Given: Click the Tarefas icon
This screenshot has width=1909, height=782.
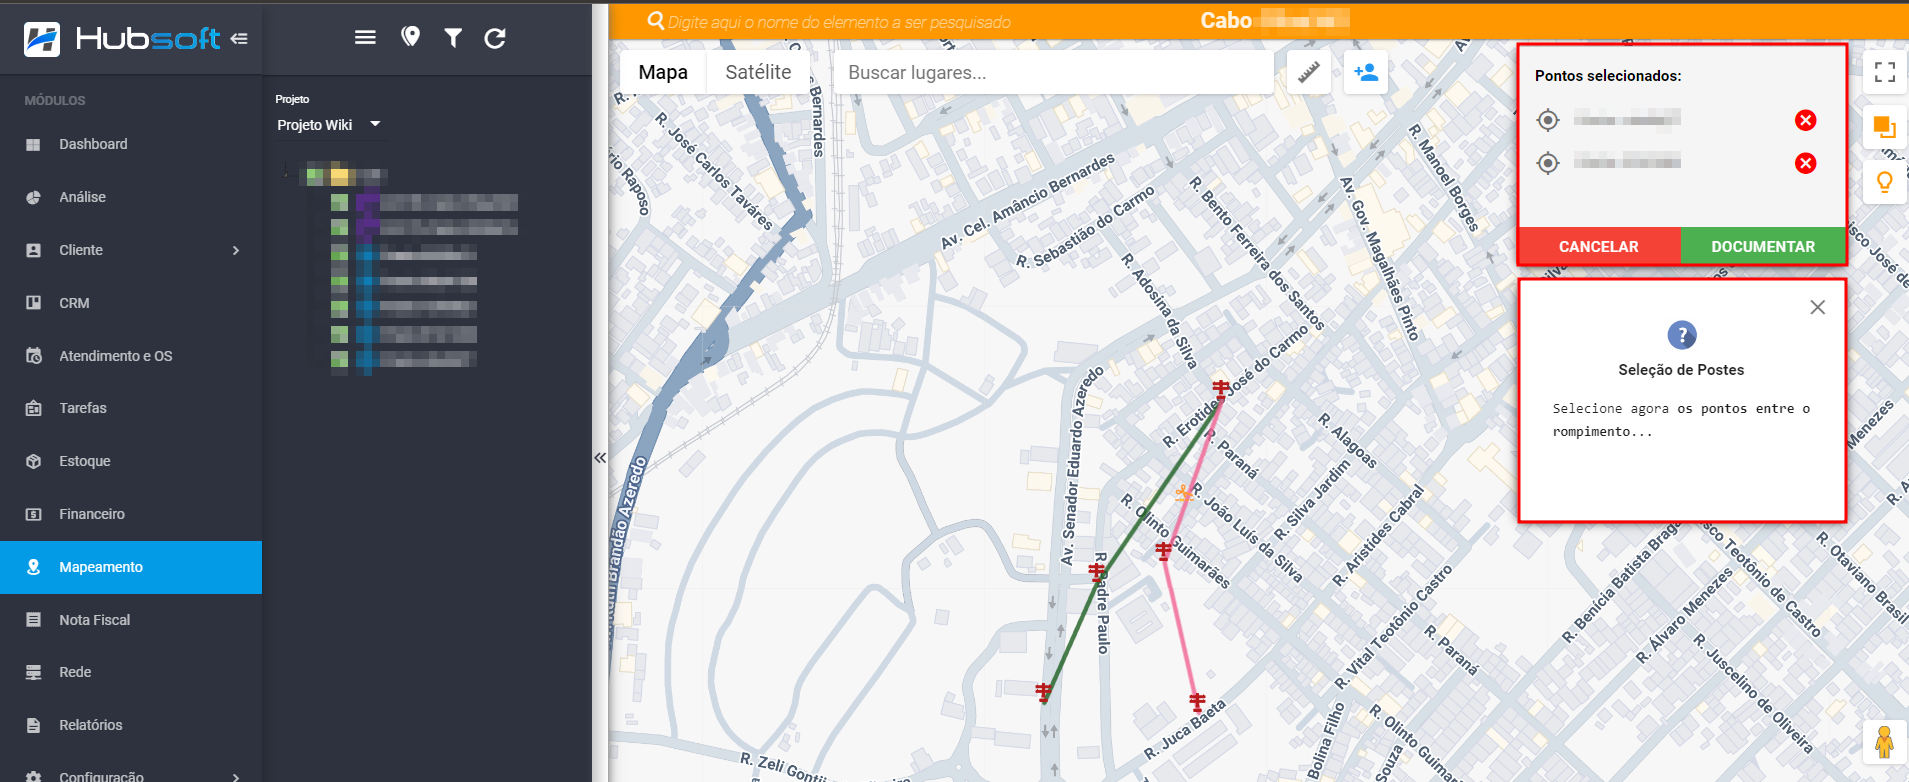Looking at the screenshot, I should pyautogui.click(x=33, y=408).
